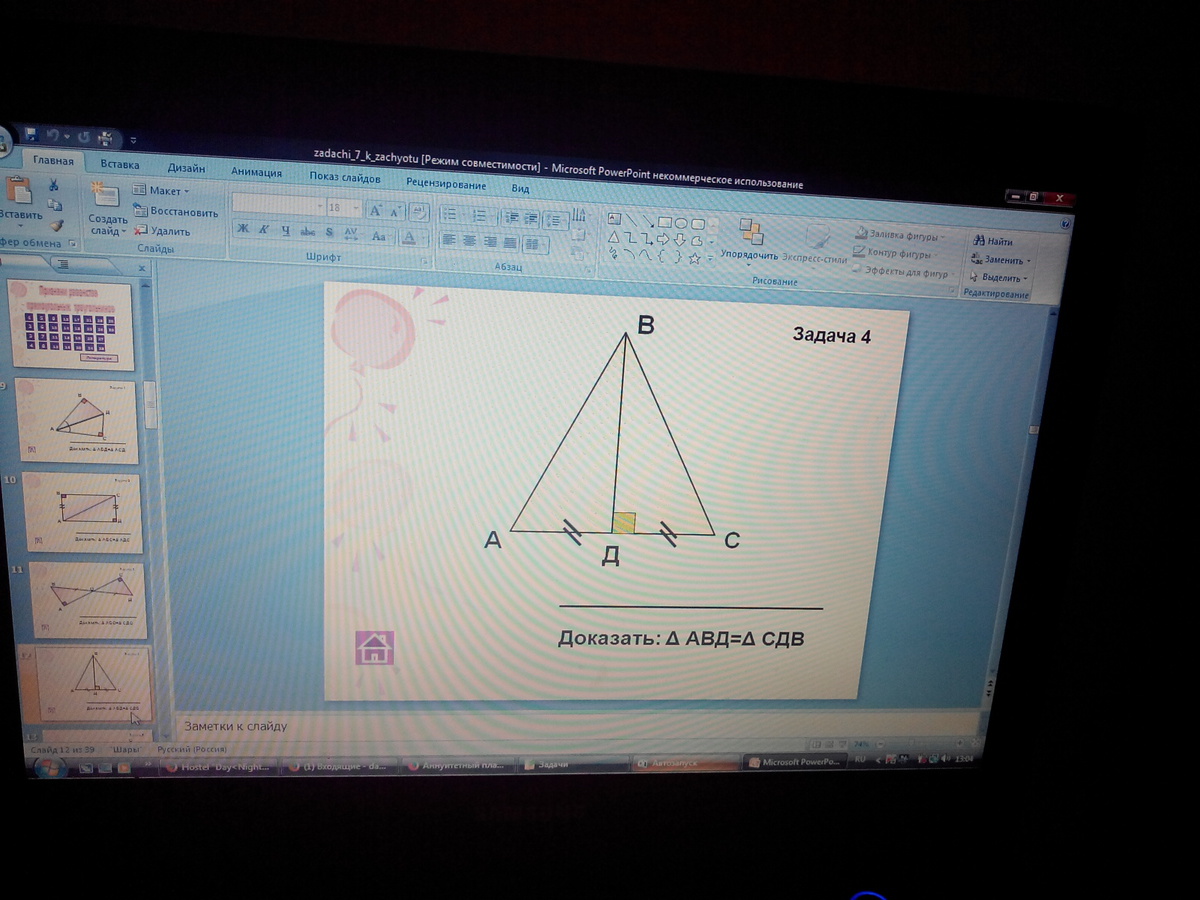Click the Home icon on the slide
The width and height of the screenshot is (1200, 900).
pyautogui.click(x=375, y=648)
